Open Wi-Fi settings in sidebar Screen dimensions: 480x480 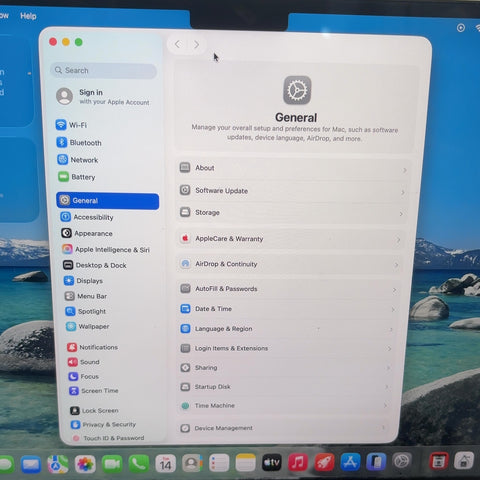coord(71,125)
